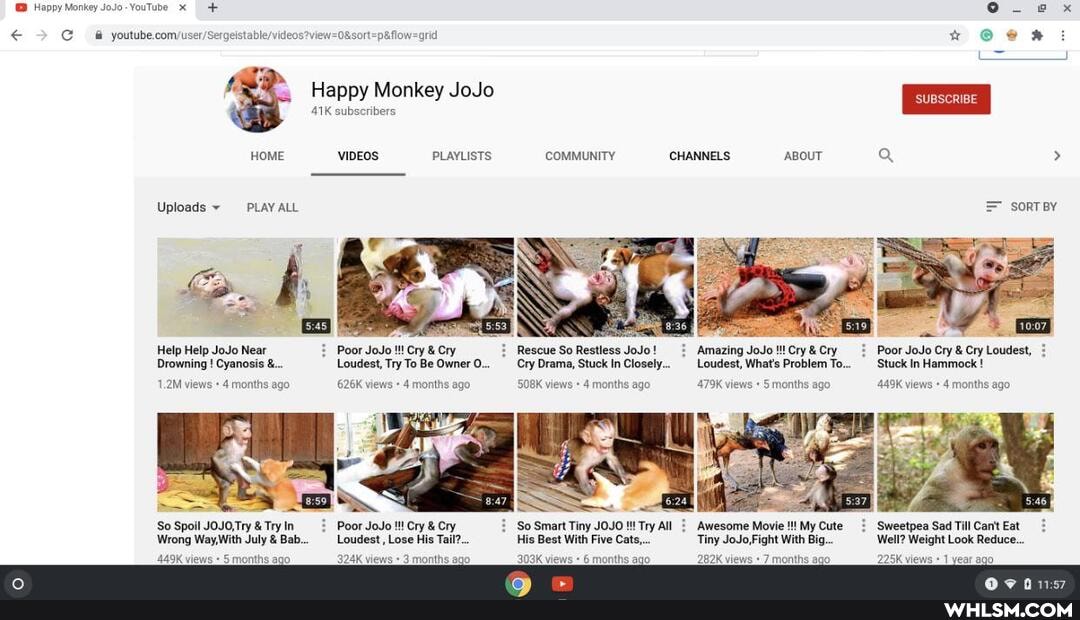The height and width of the screenshot is (620, 1080).
Task: Open options for Help Help JoJo Near Drowning video
Action: [x=323, y=351]
